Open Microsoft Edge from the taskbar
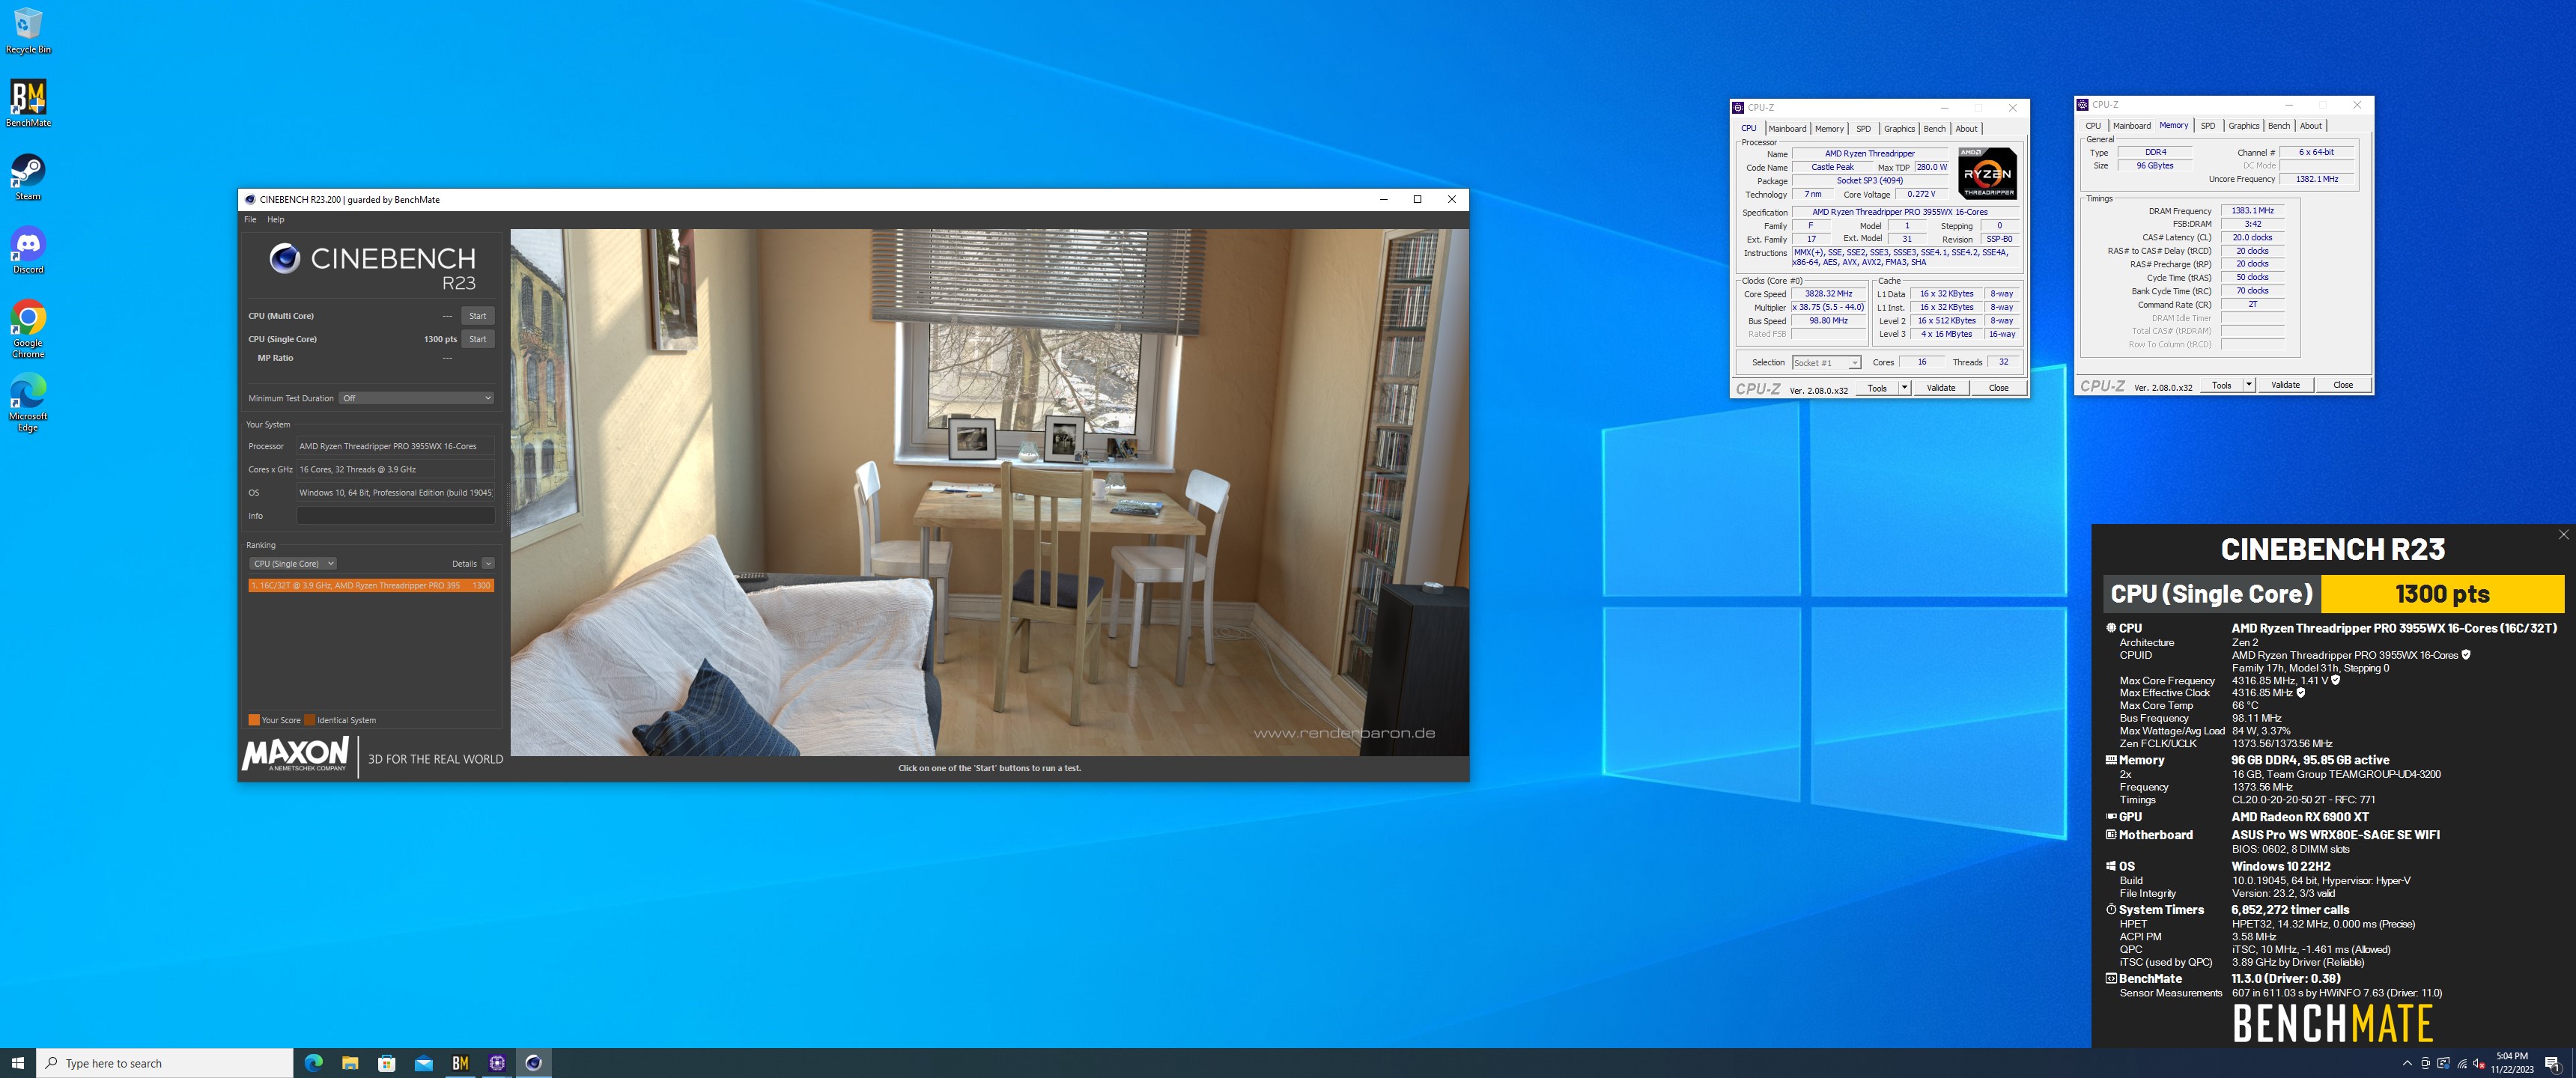The width and height of the screenshot is (2576, 1078). [x=313, y=1063]
